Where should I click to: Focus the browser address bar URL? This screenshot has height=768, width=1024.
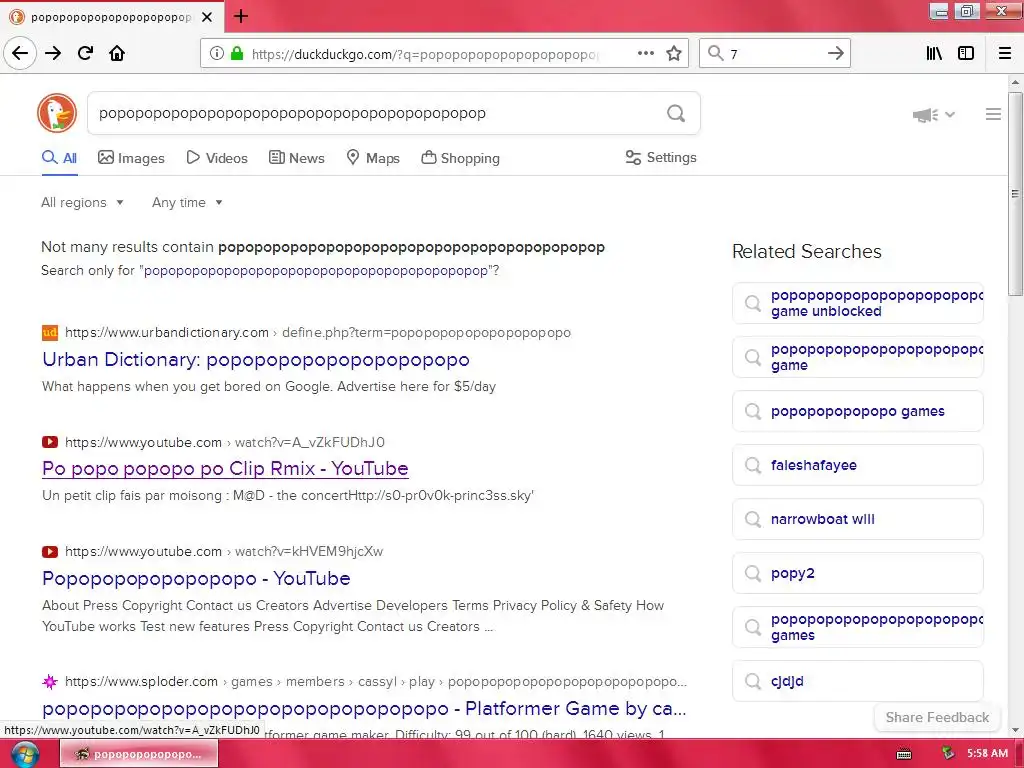pyautogui.click(x=424, y=54)
